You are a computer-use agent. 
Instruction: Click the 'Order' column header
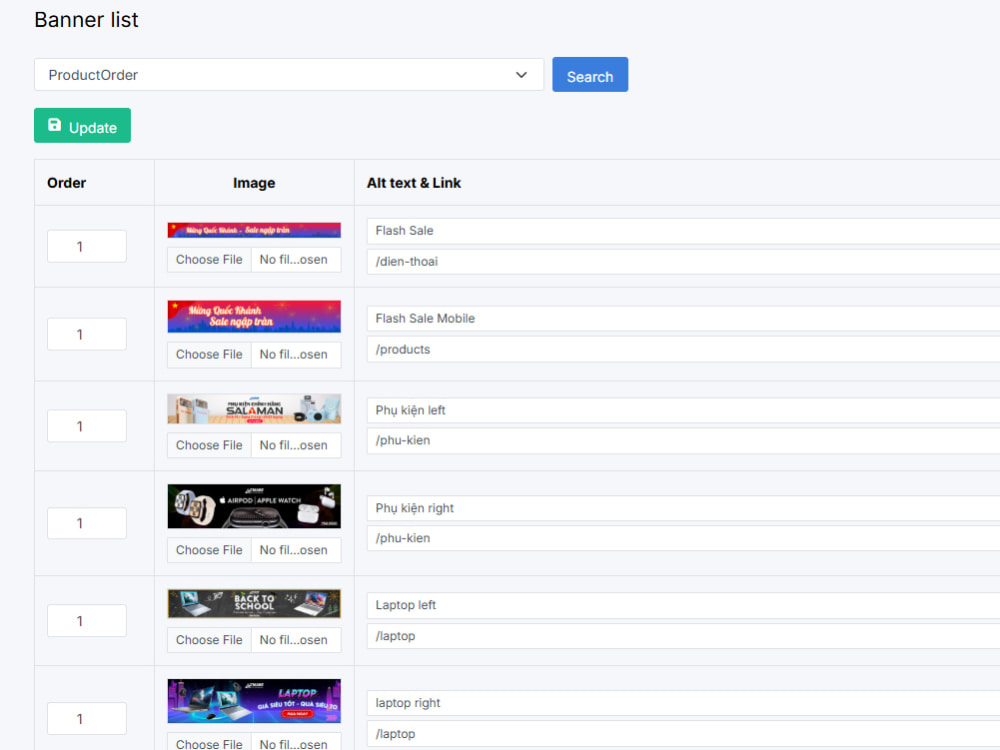click(x=66, y=183)
